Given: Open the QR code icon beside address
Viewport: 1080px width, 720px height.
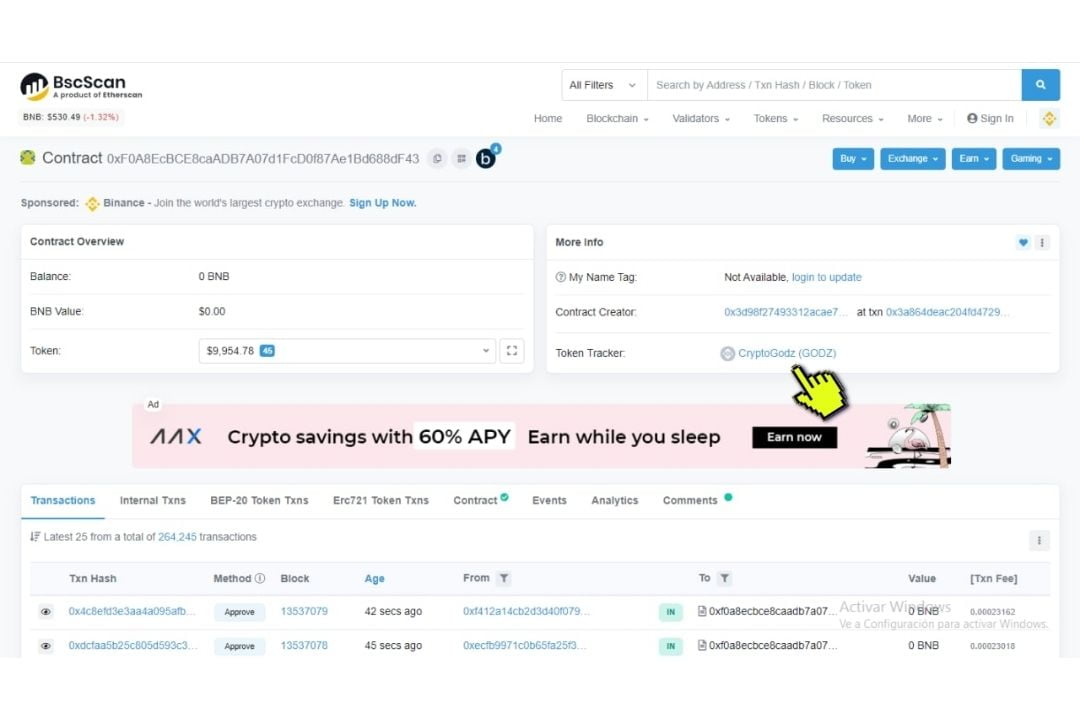Looking at the screenshot, I should coord(461,158).
